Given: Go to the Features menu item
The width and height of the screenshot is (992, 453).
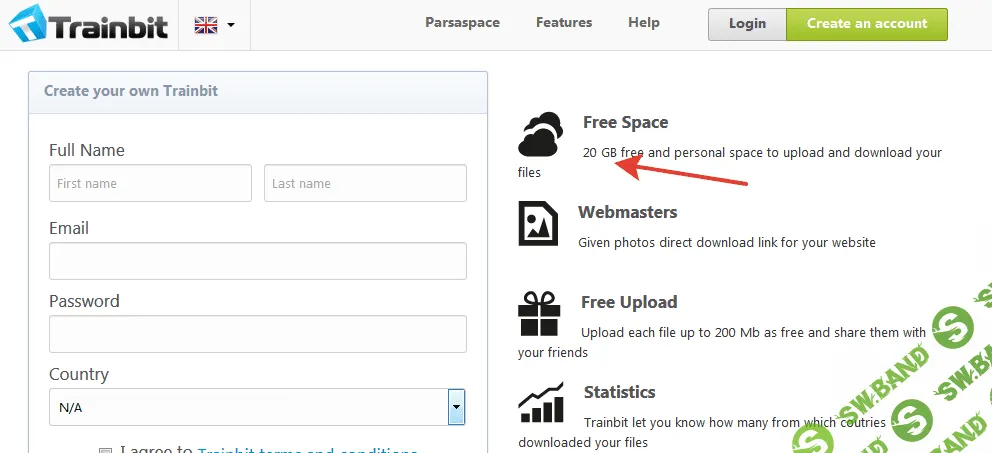Looking at the screenshot, I should (x=564, y=23).
